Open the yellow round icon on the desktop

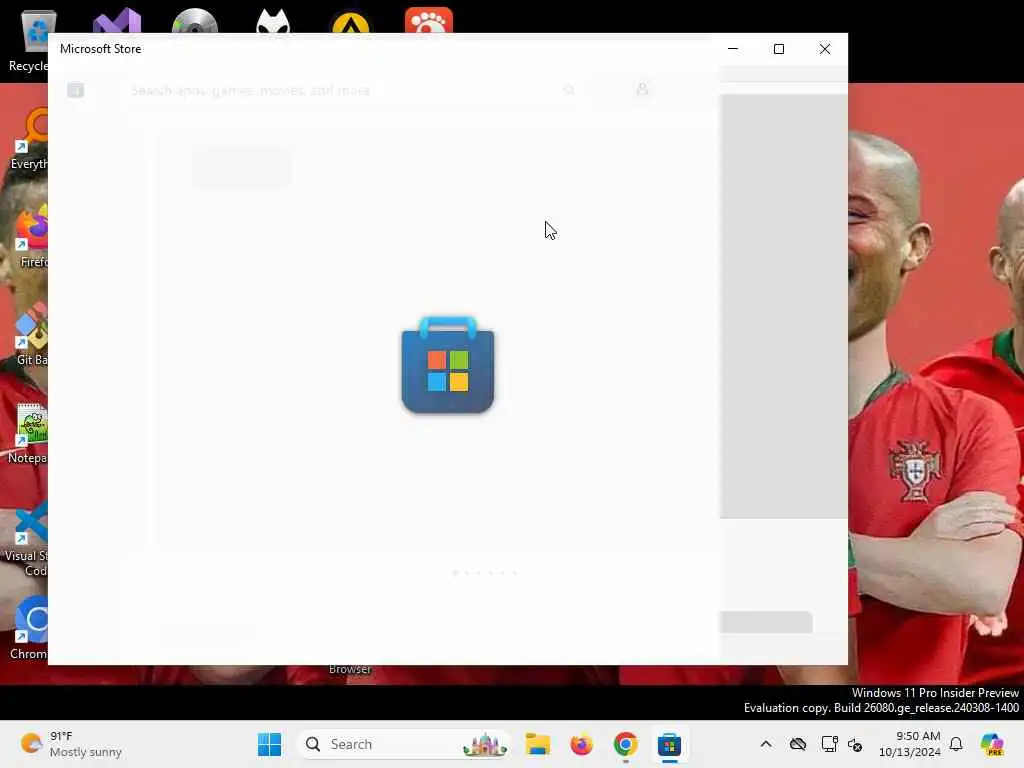351,23
